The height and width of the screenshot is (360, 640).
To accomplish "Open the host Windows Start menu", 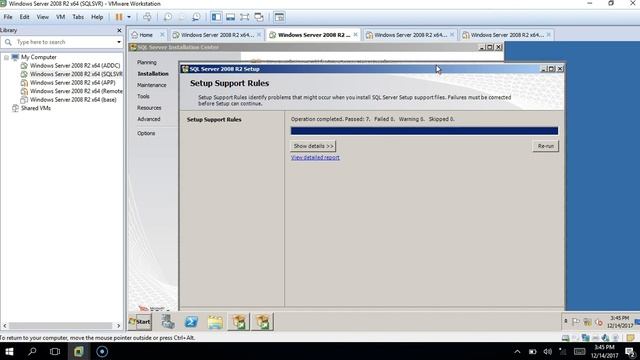I will click(x=9, y=351).
